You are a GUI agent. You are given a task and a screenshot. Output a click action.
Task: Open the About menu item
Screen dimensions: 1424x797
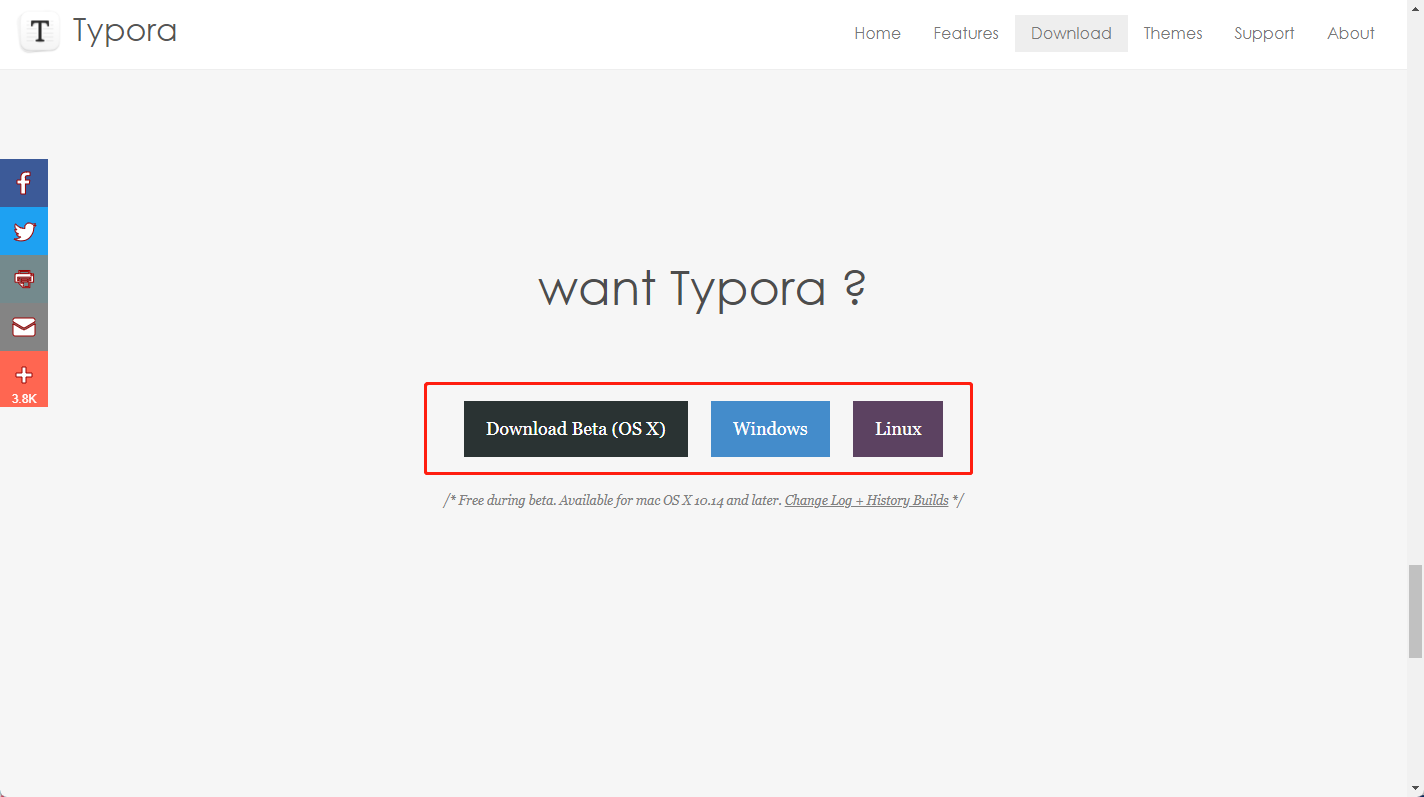pyautogui.click(x=1351, y=33)
